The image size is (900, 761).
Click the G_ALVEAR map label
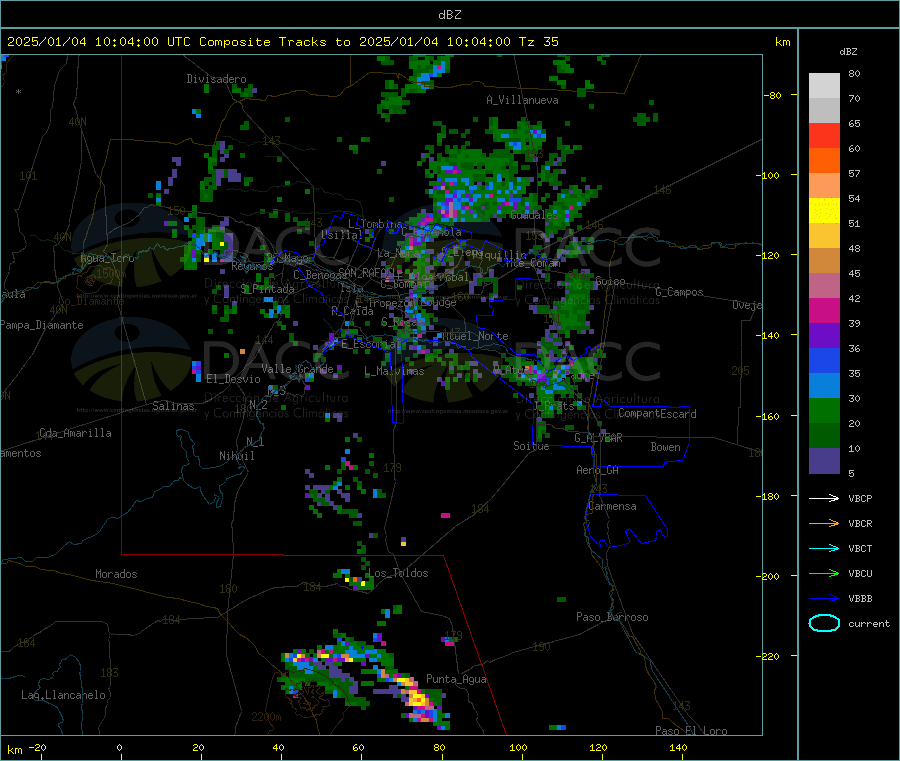coord(598,438)
